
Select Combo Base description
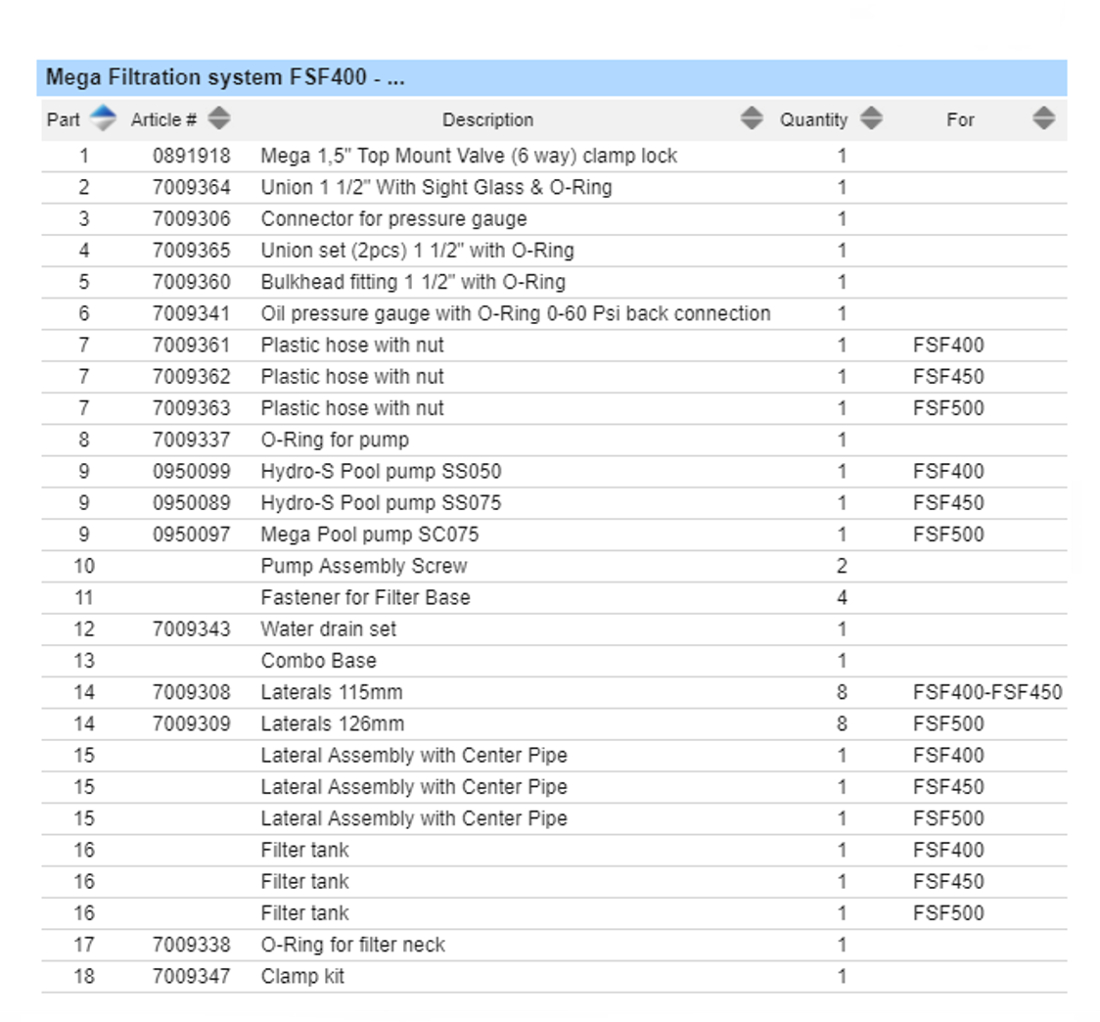(318, 661)
